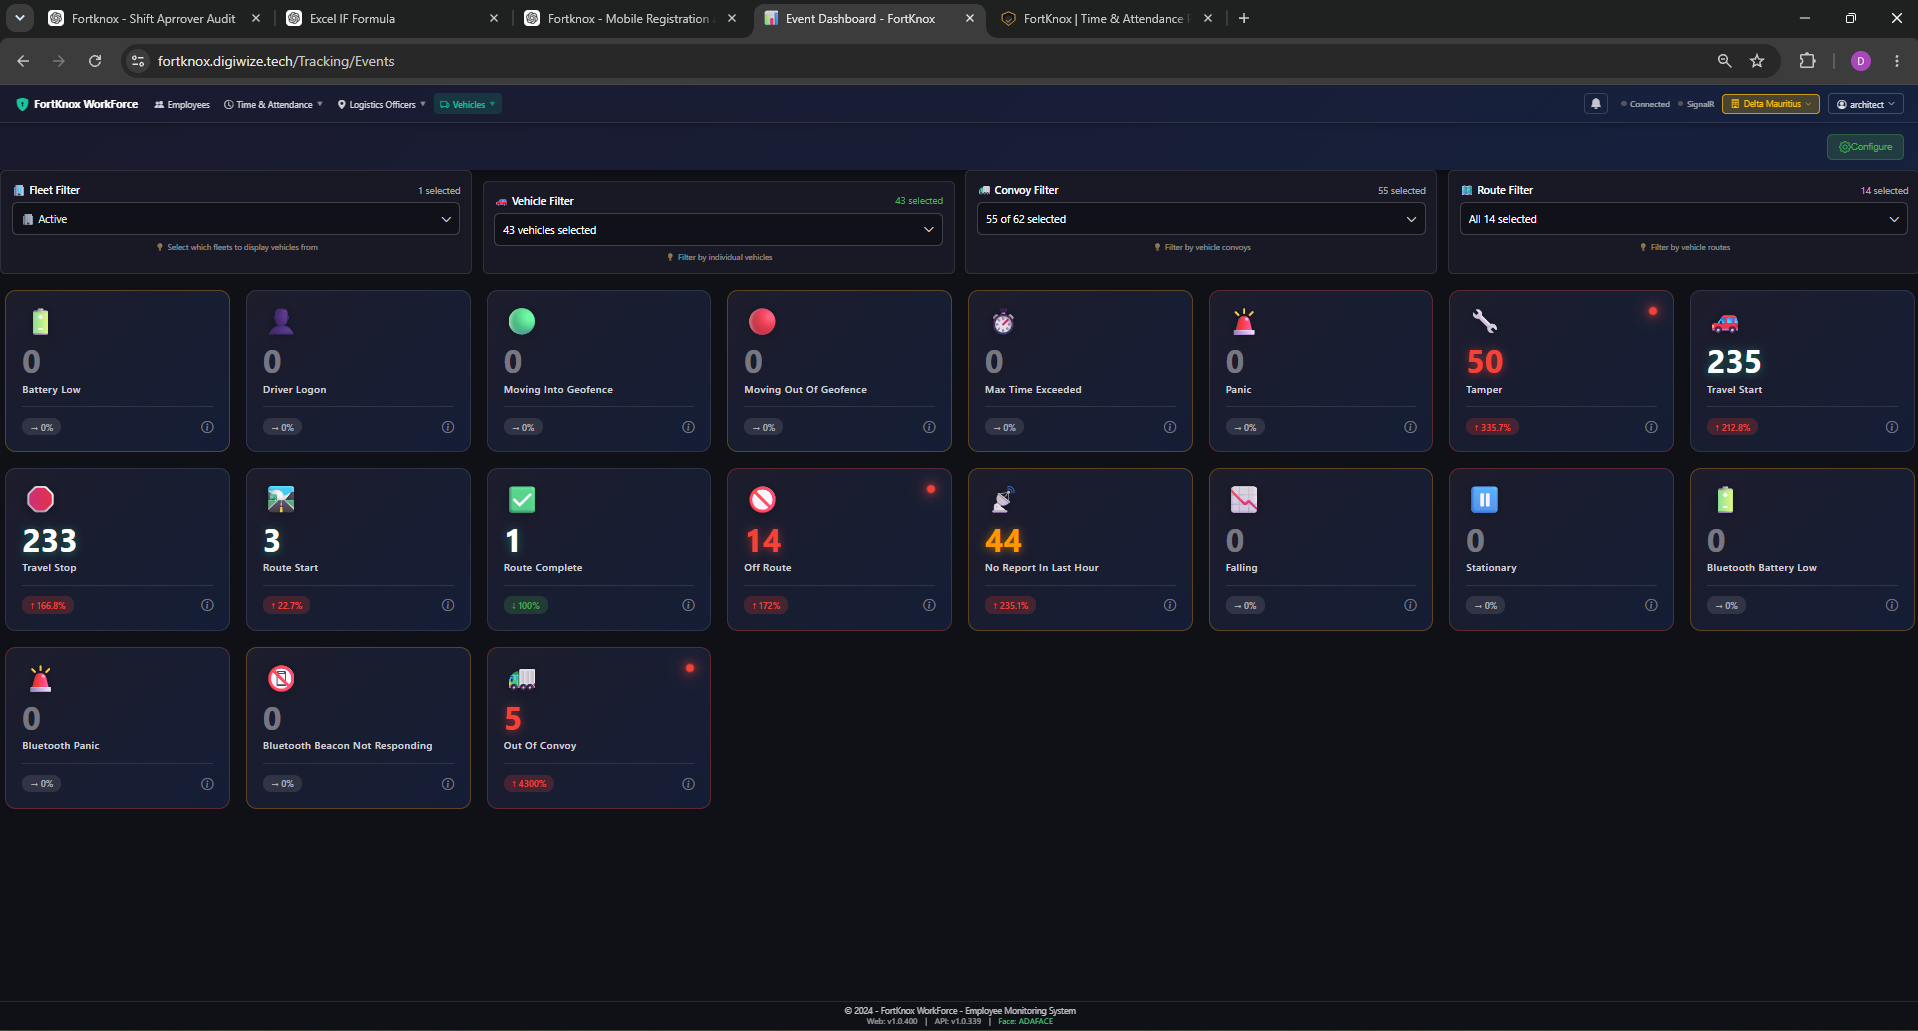Show info for the Off Route card

929,605
